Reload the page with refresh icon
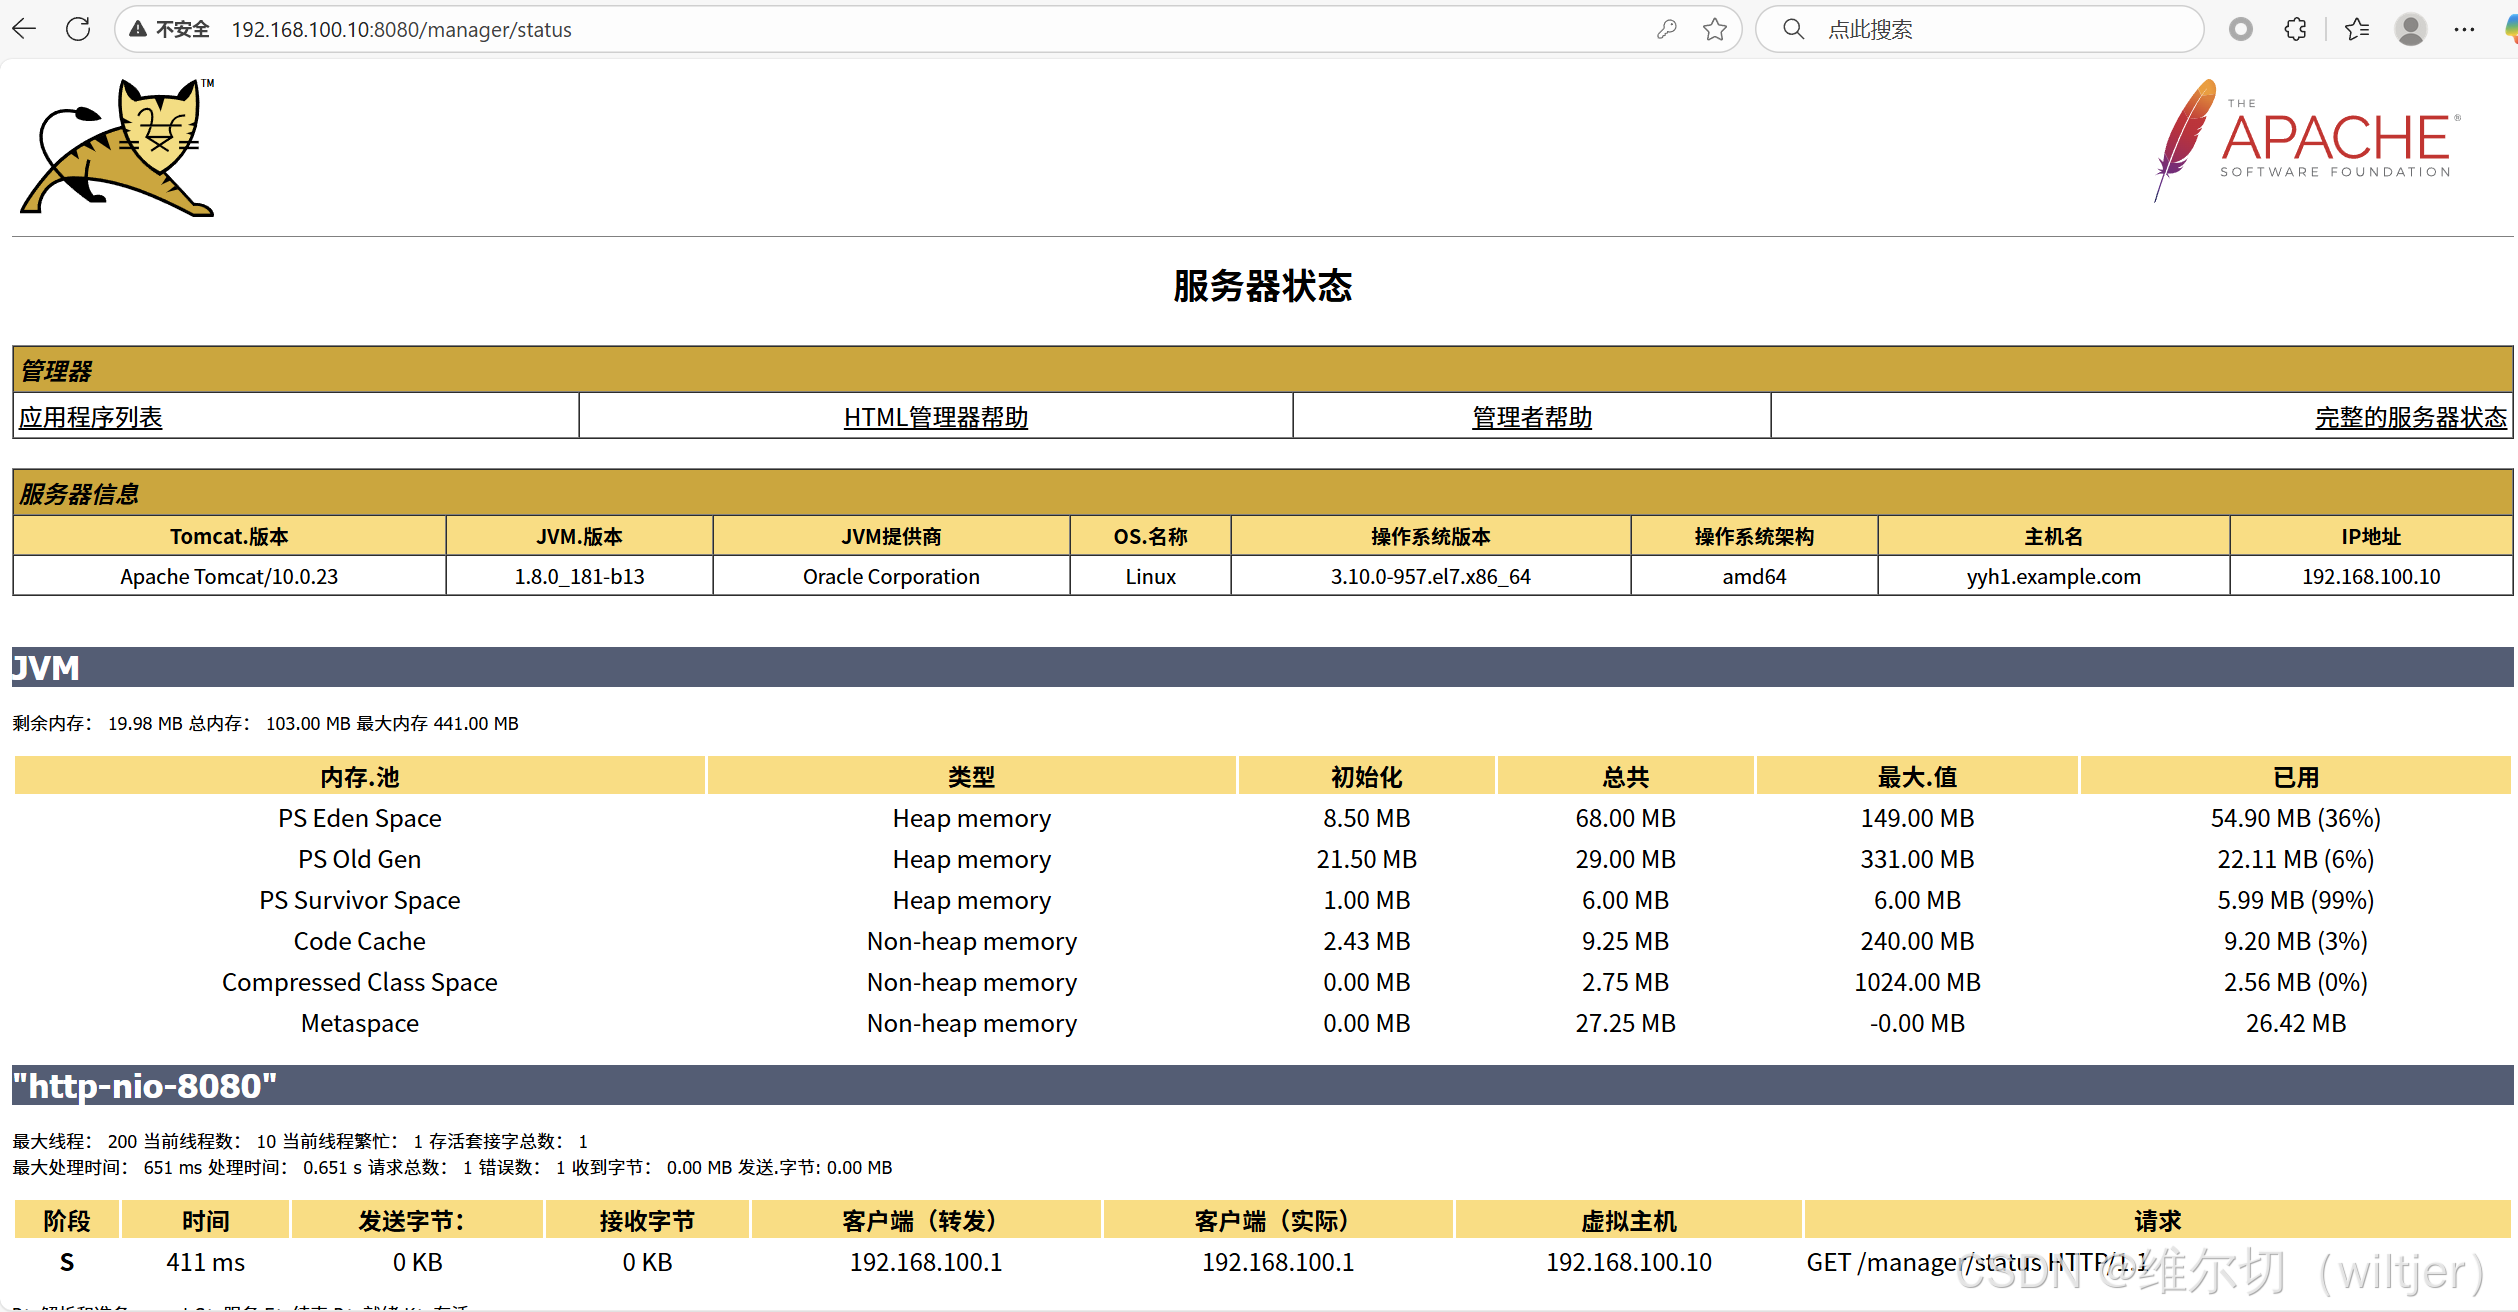 click(x=78, y=29)
